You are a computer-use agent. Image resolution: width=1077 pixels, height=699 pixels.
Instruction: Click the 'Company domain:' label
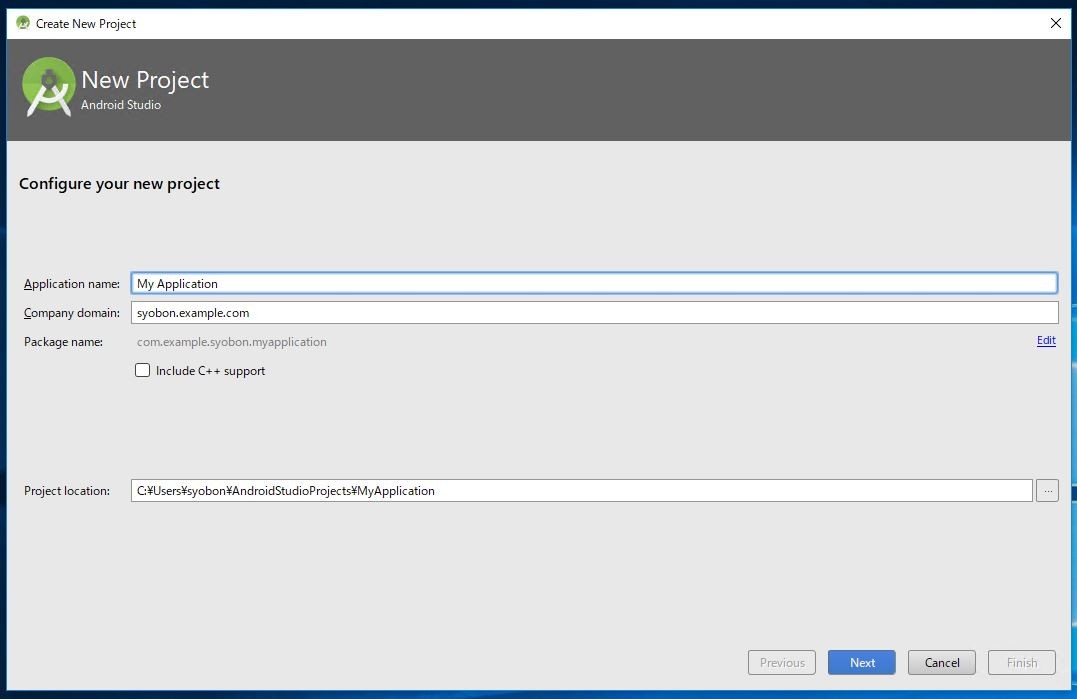71,312
